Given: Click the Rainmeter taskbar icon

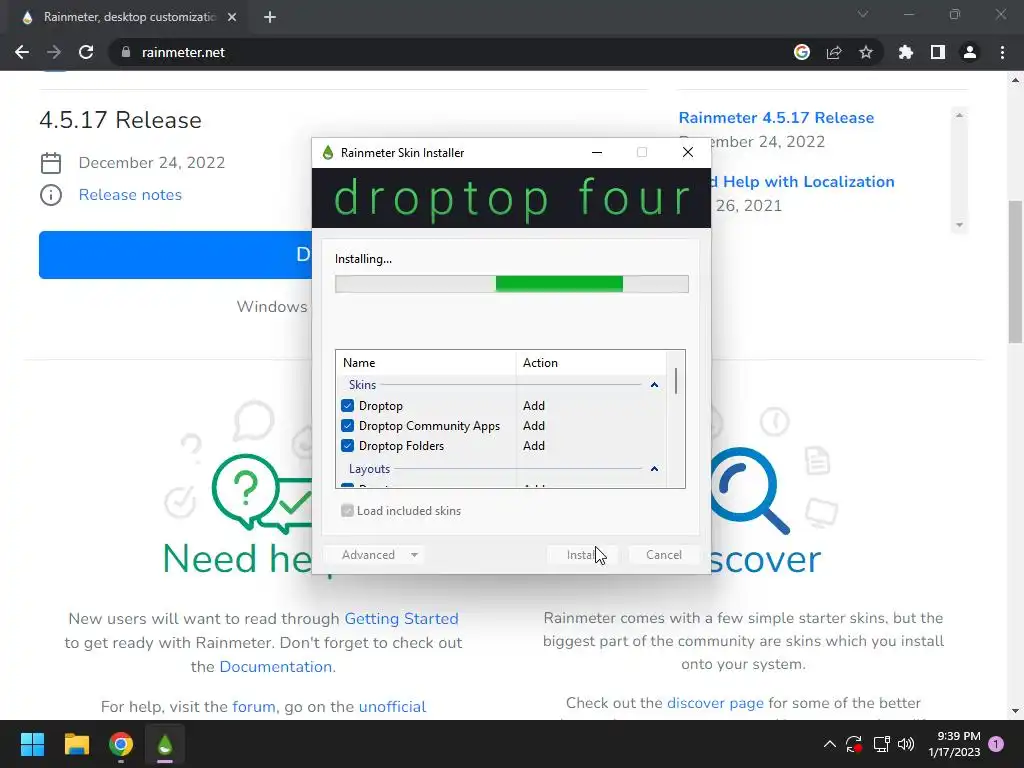Looking at the screenshot, I should coord(165,744).
